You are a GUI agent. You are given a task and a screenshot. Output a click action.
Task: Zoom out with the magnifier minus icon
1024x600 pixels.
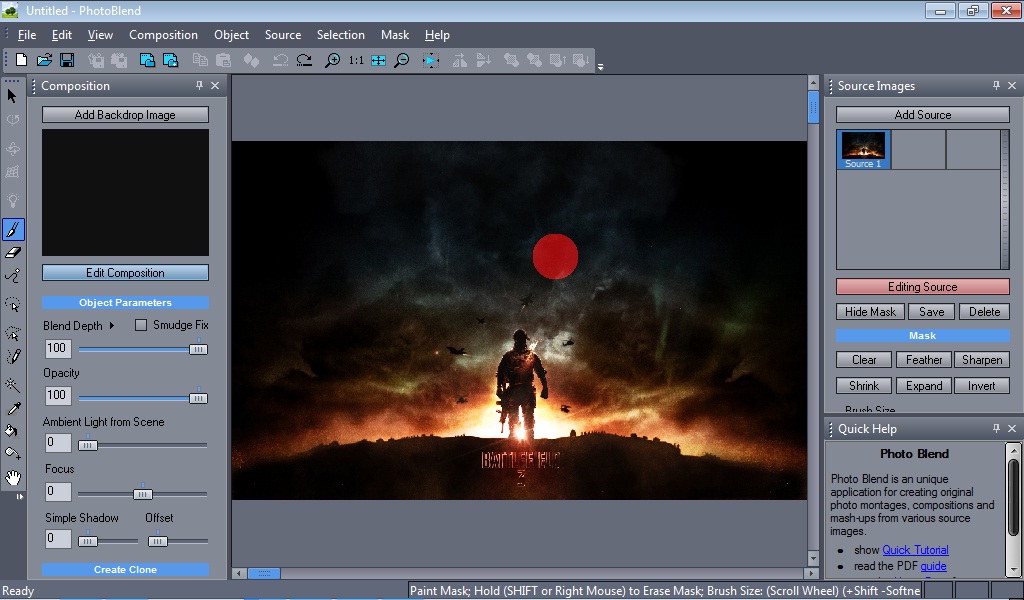(x=402, y=60)
